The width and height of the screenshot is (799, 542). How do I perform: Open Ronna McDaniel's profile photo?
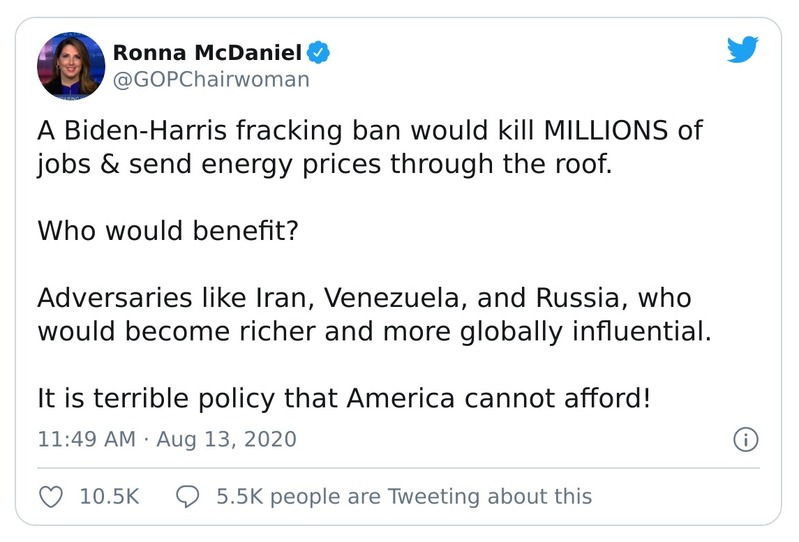pyautogui.click(x=71, y=65)
